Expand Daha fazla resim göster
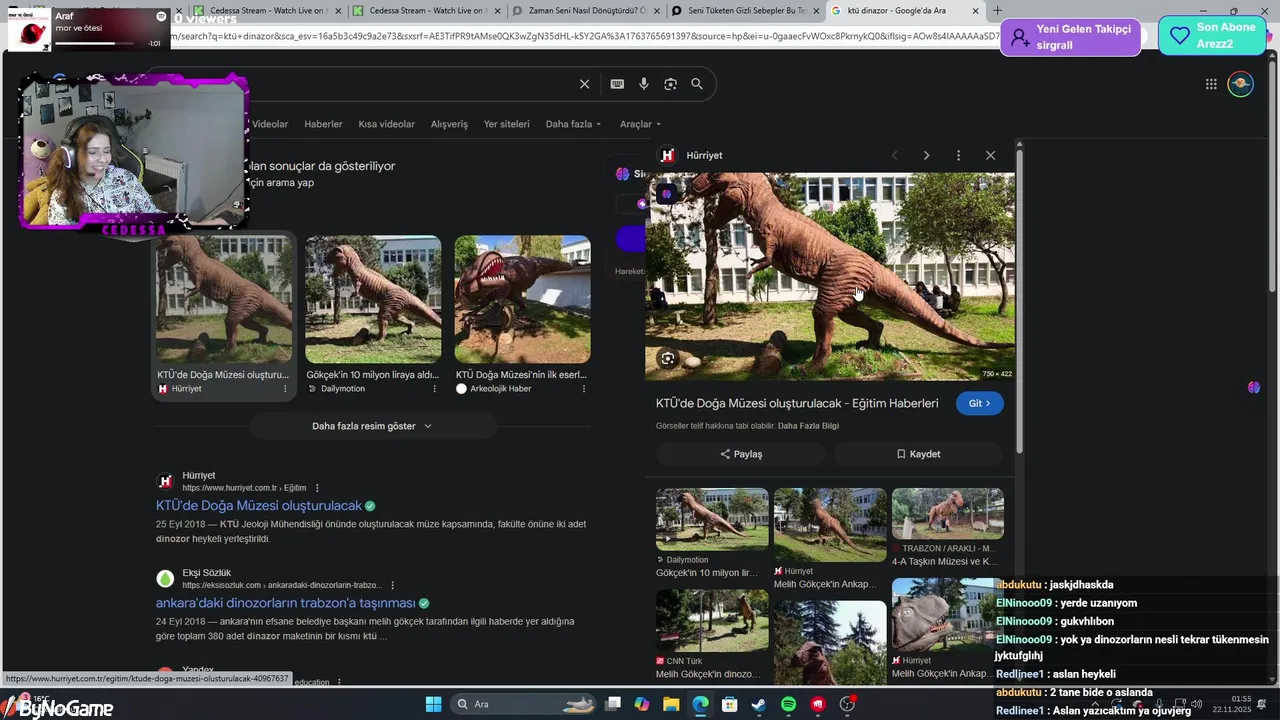Screen dimensions: 1280x720 coord(372,426)
